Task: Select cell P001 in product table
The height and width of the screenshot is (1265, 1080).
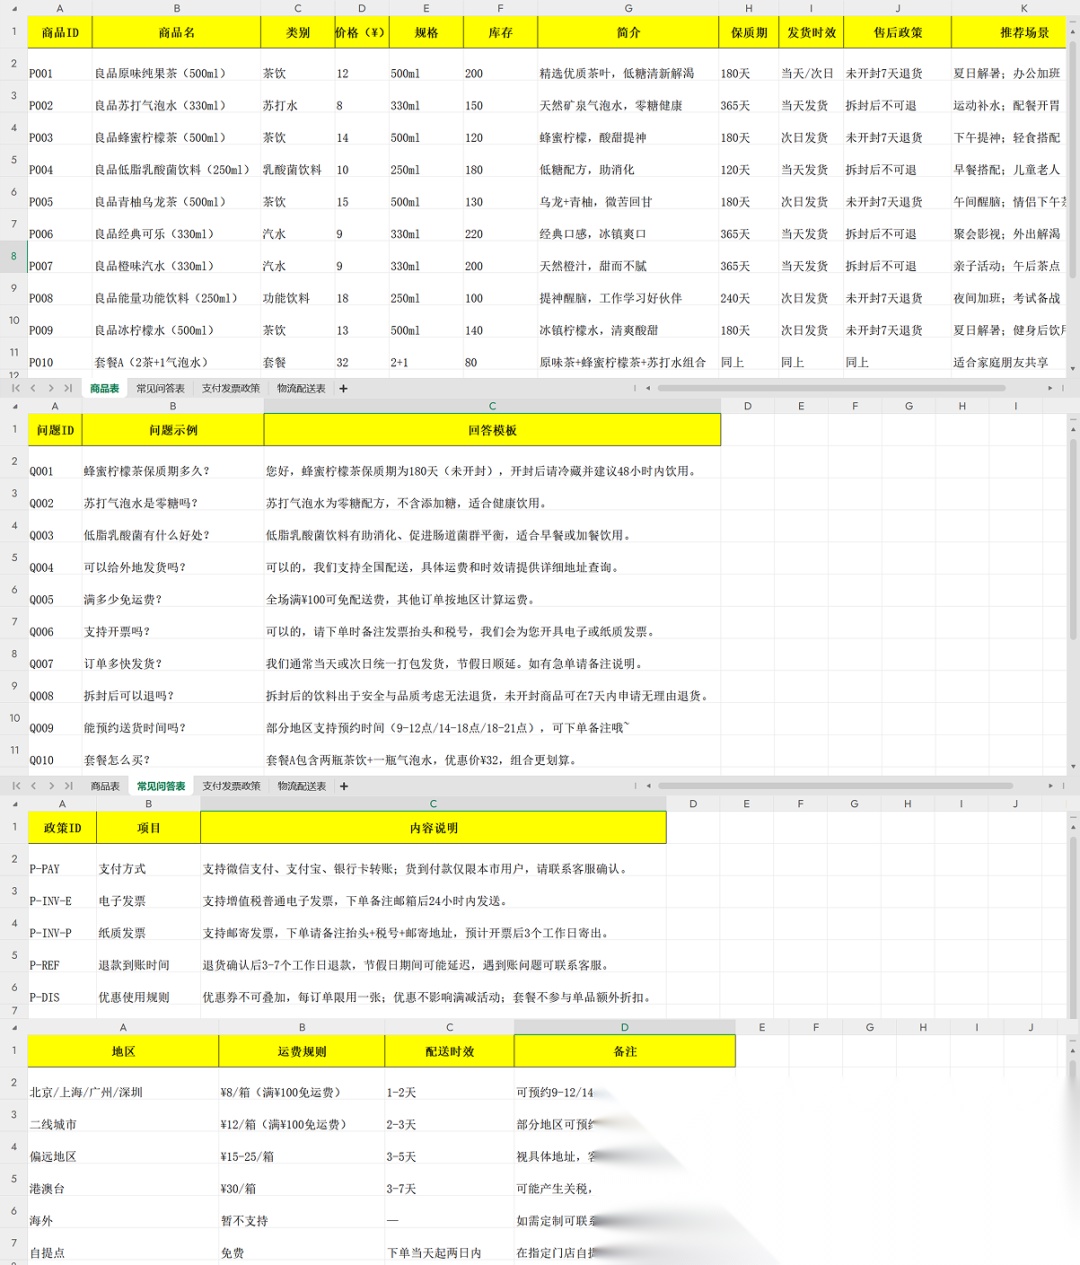Action: [x=60, y=66]
